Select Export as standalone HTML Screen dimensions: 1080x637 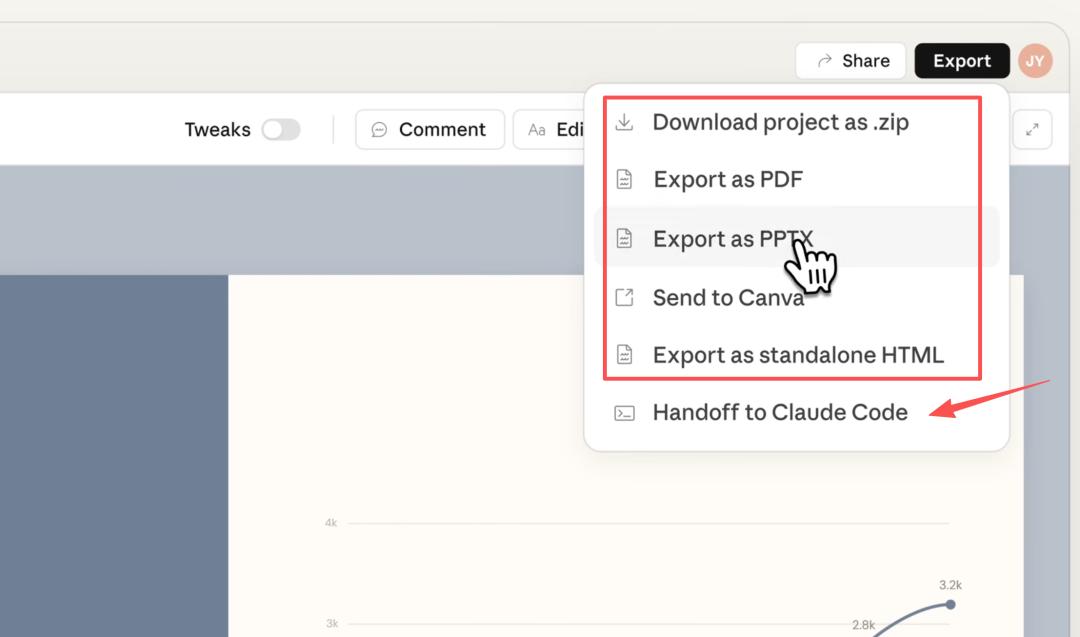click(797, 355)
